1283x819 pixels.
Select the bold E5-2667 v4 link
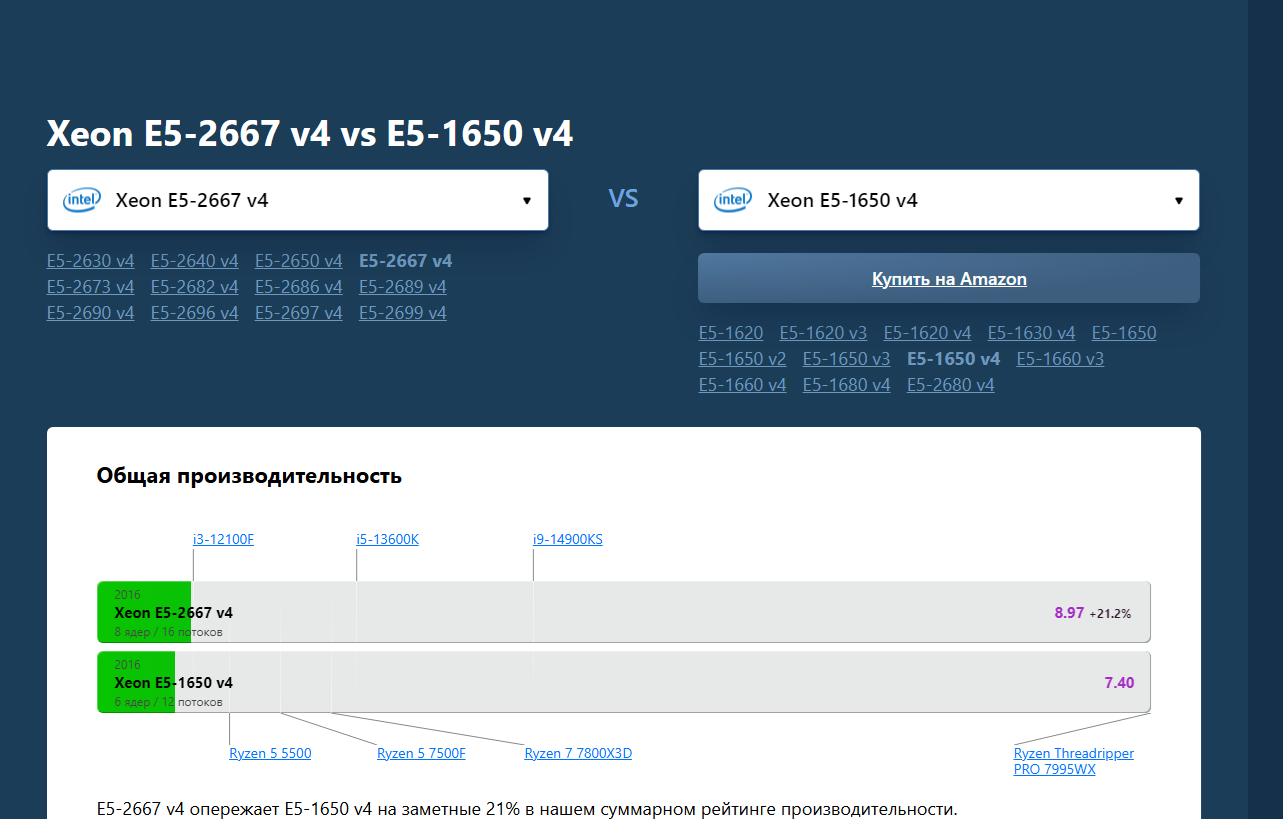pos(405,261)
